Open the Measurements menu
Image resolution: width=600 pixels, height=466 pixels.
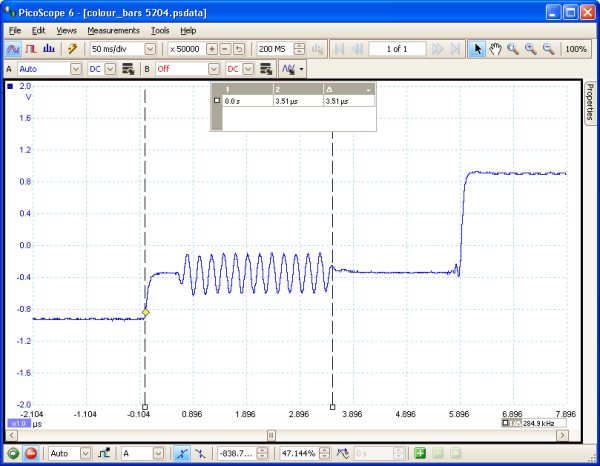click(x=113, y=31)
